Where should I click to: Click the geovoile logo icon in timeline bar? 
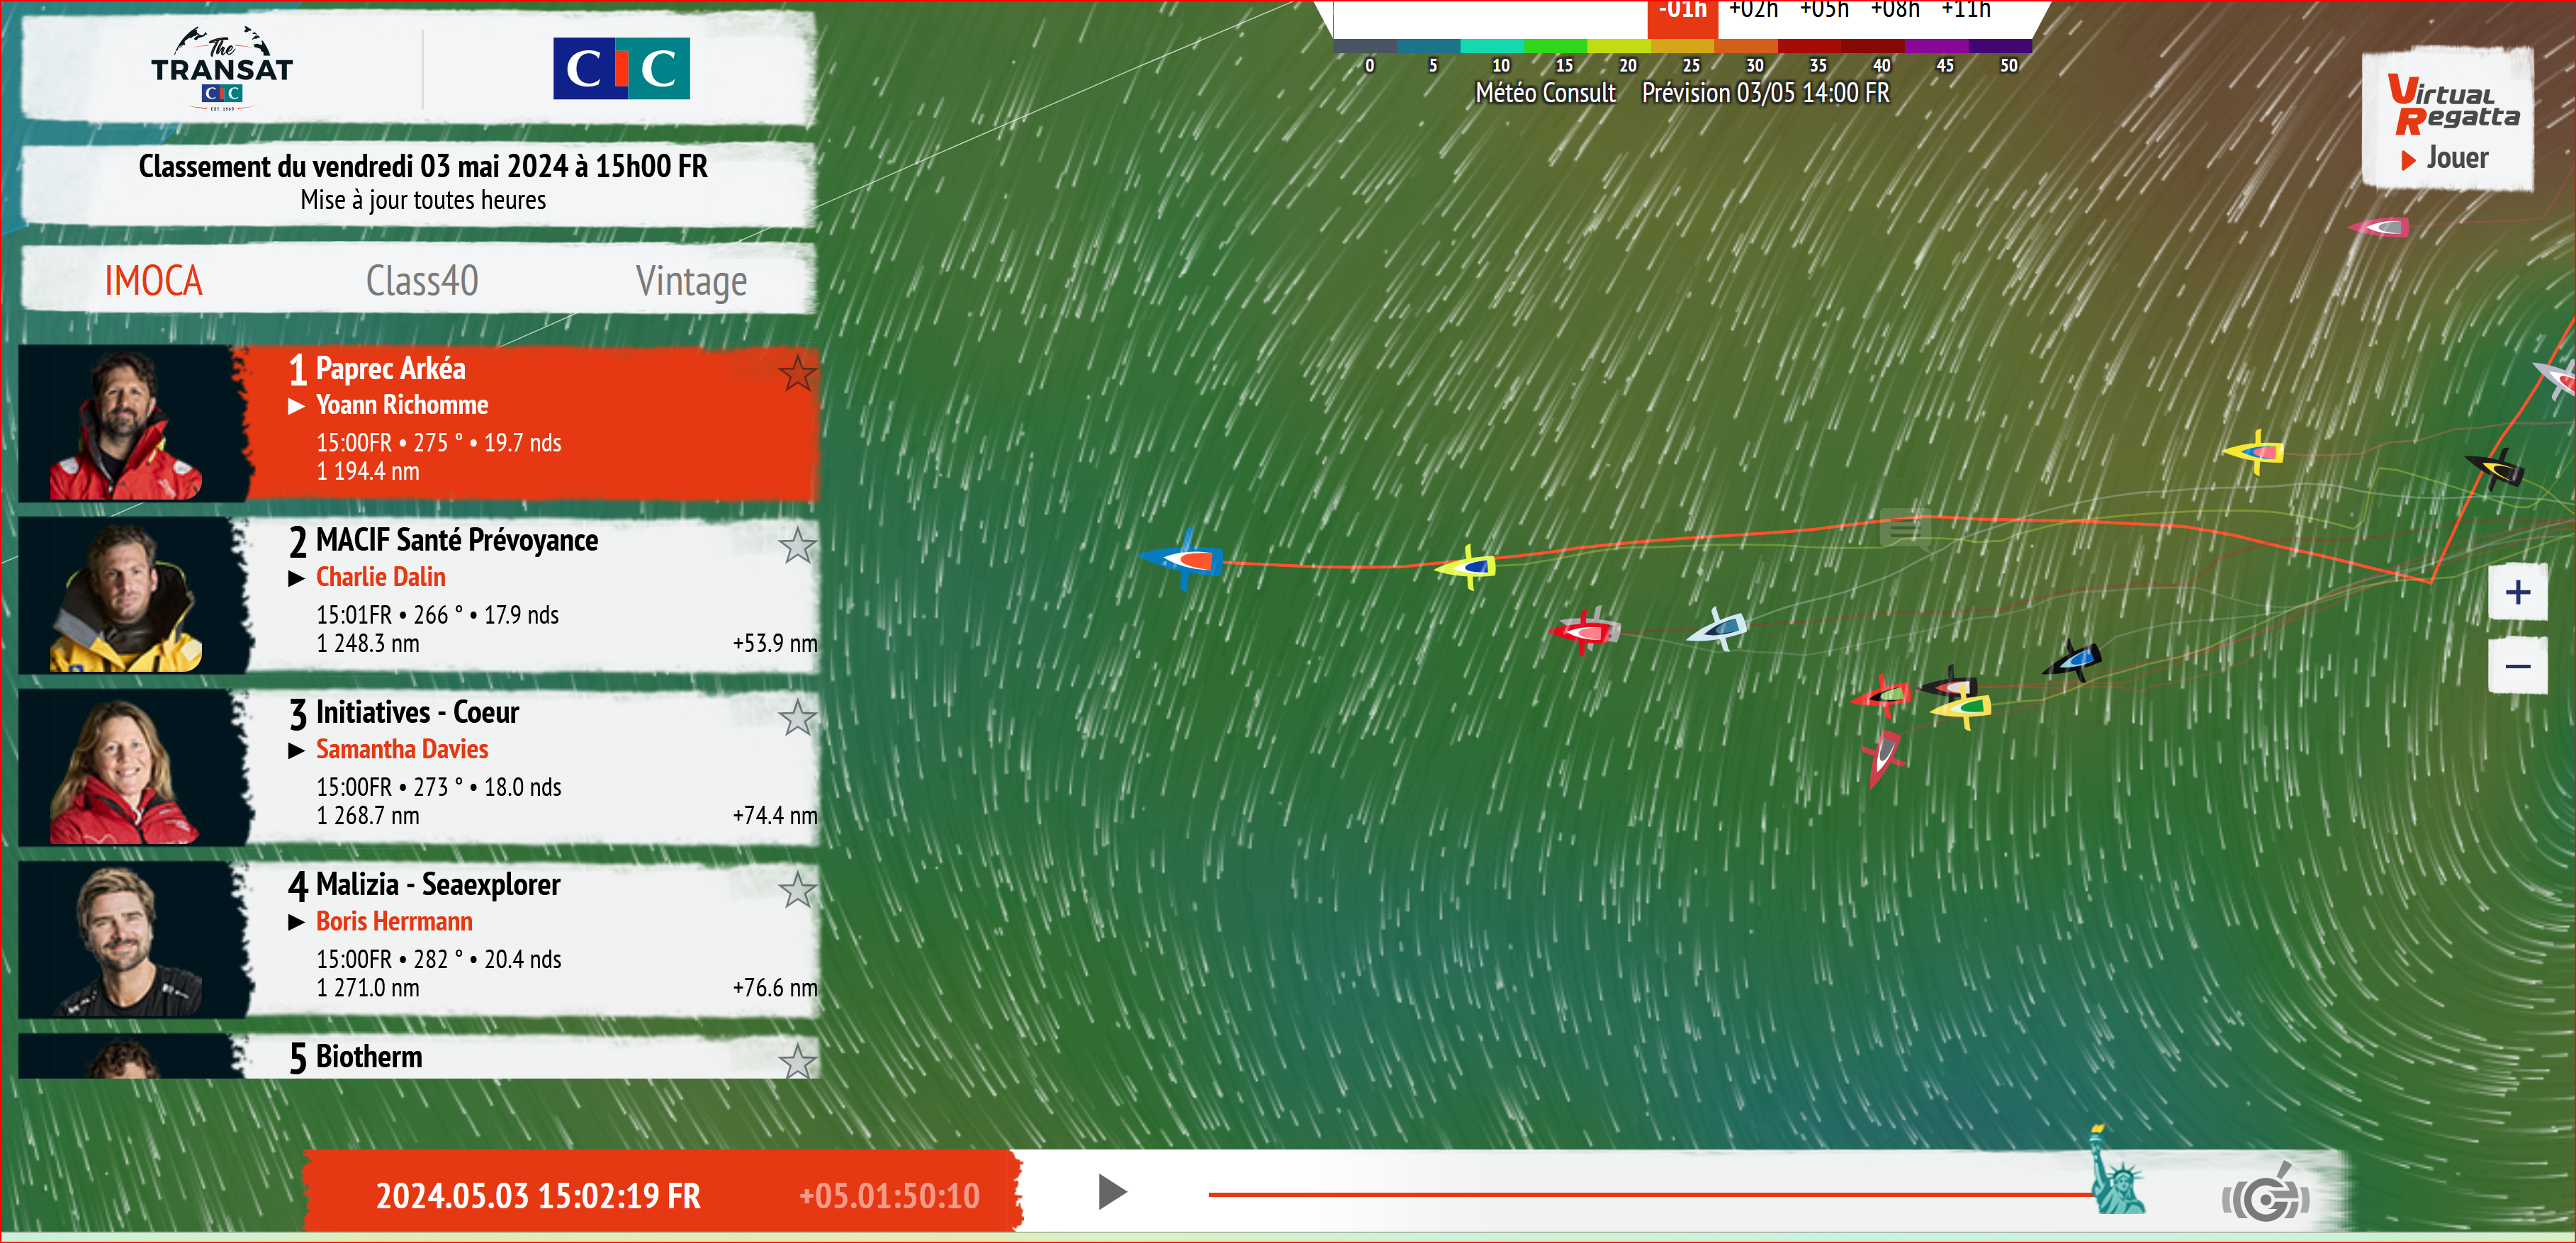[x=2265, y=1193]
